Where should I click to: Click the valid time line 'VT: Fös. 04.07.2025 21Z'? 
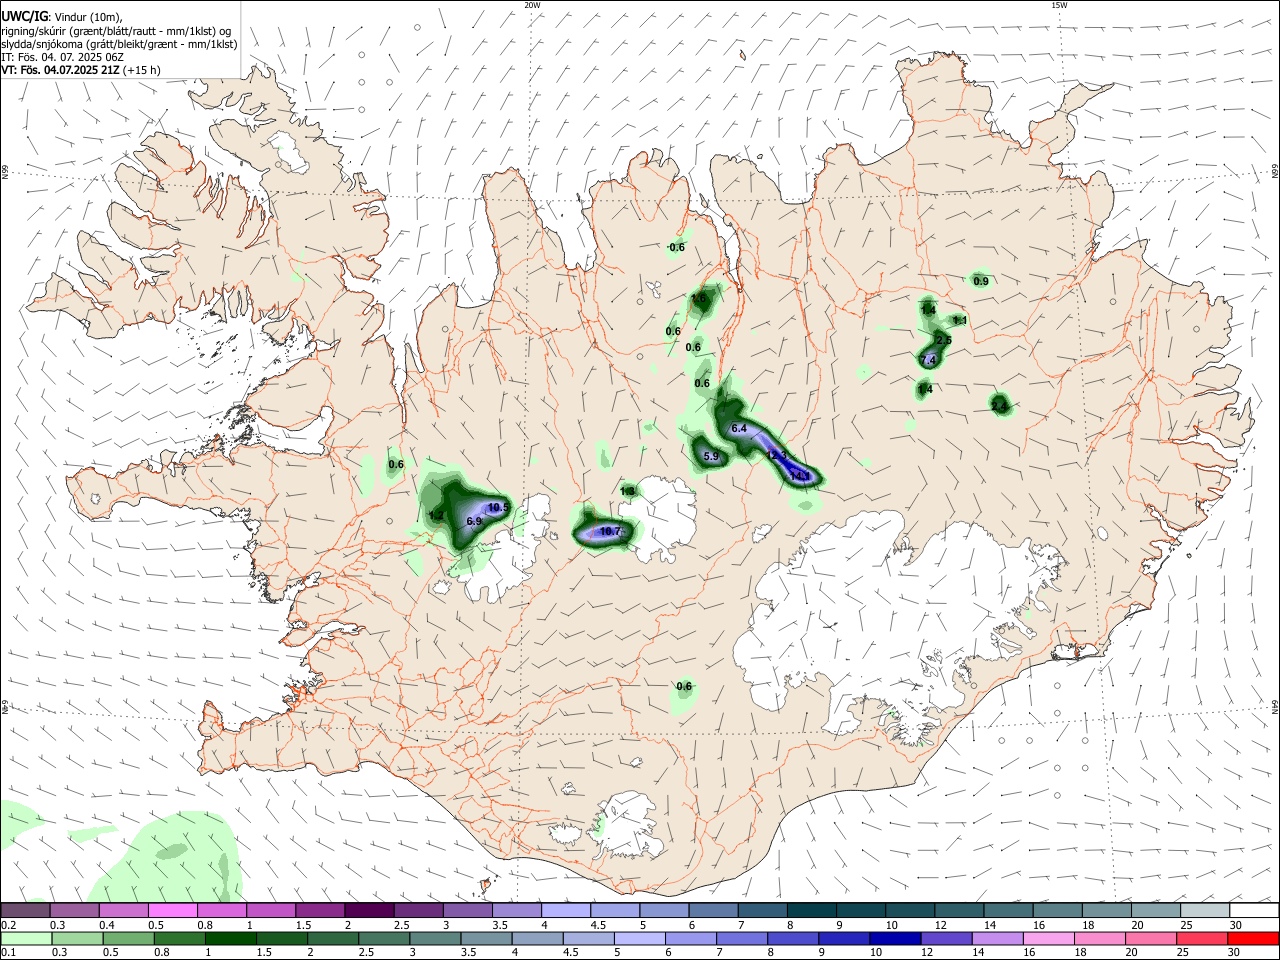(61, 70)
